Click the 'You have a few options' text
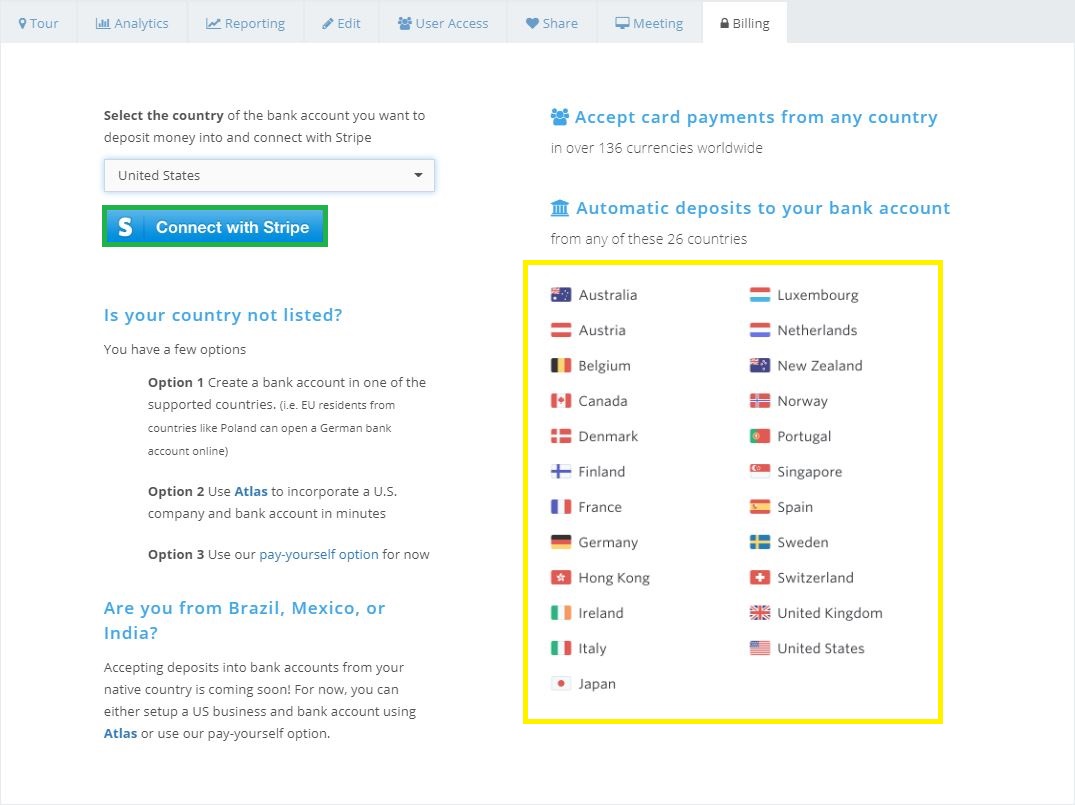This screenshot has height=805, width=1075. (x=175, y=350)
